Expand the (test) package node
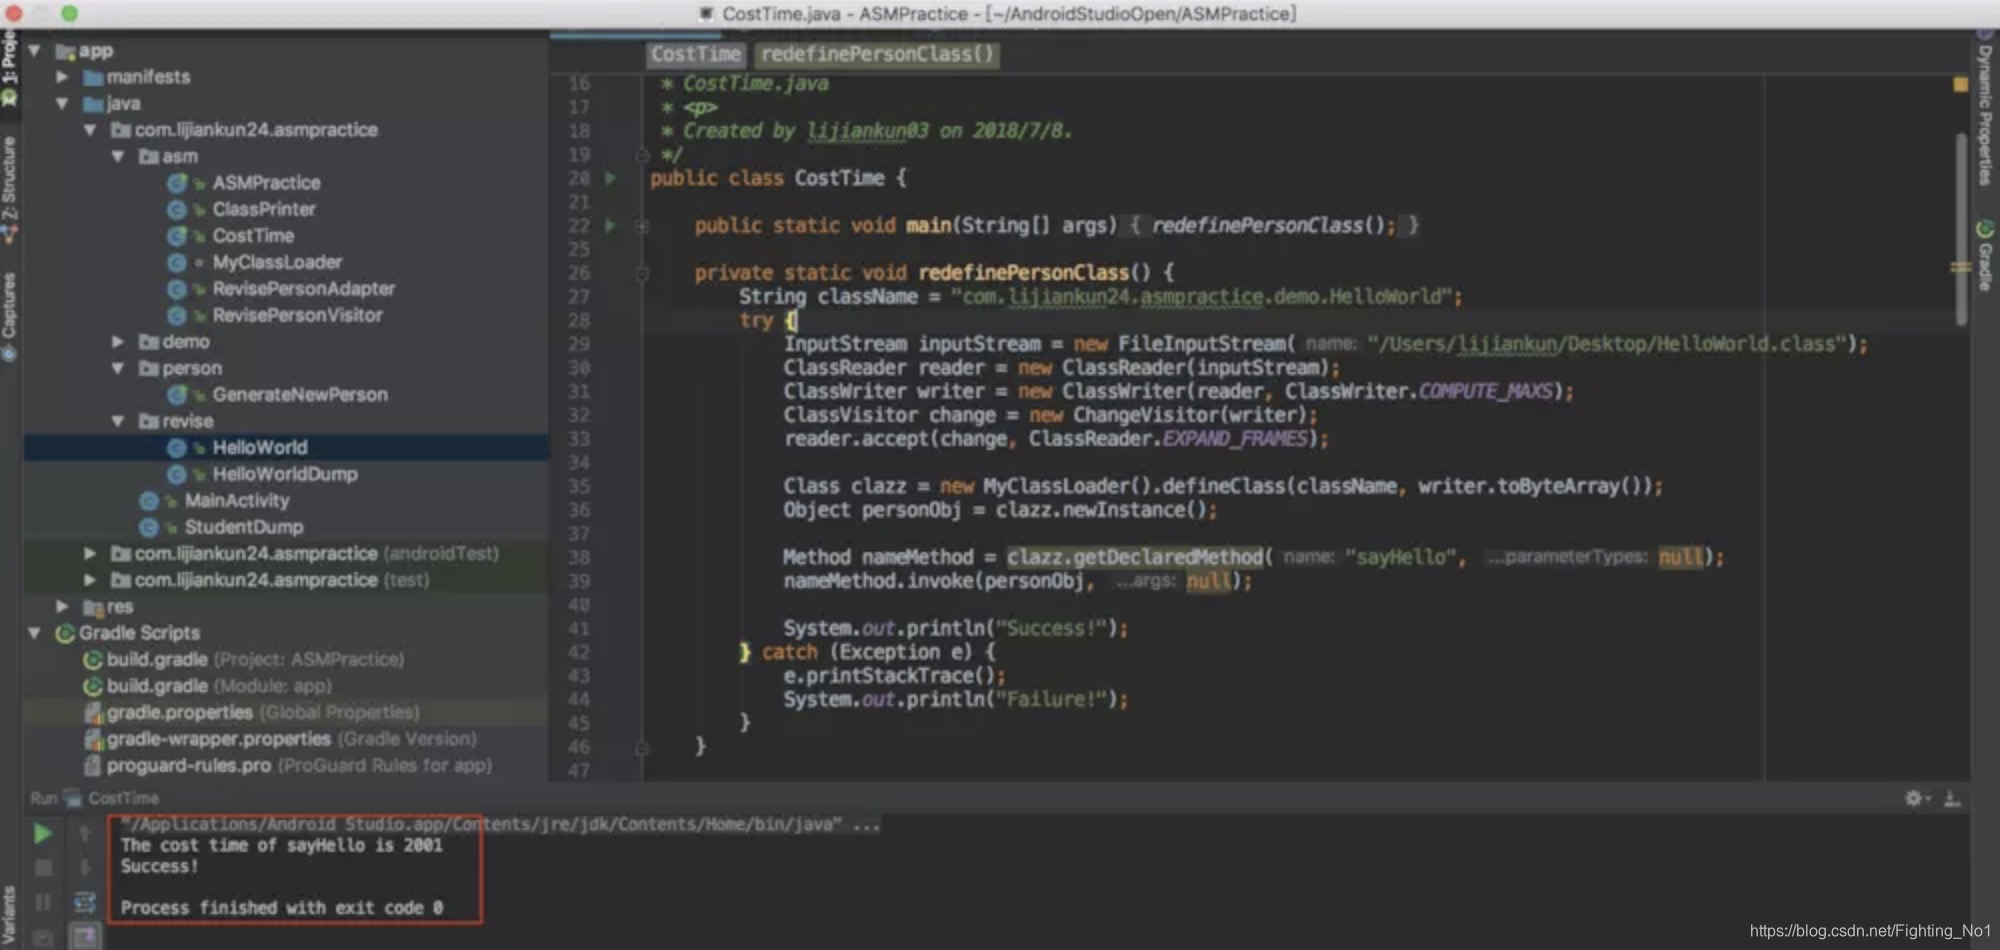This screenshot has width=2000, height=950. [x=90, y=580]
